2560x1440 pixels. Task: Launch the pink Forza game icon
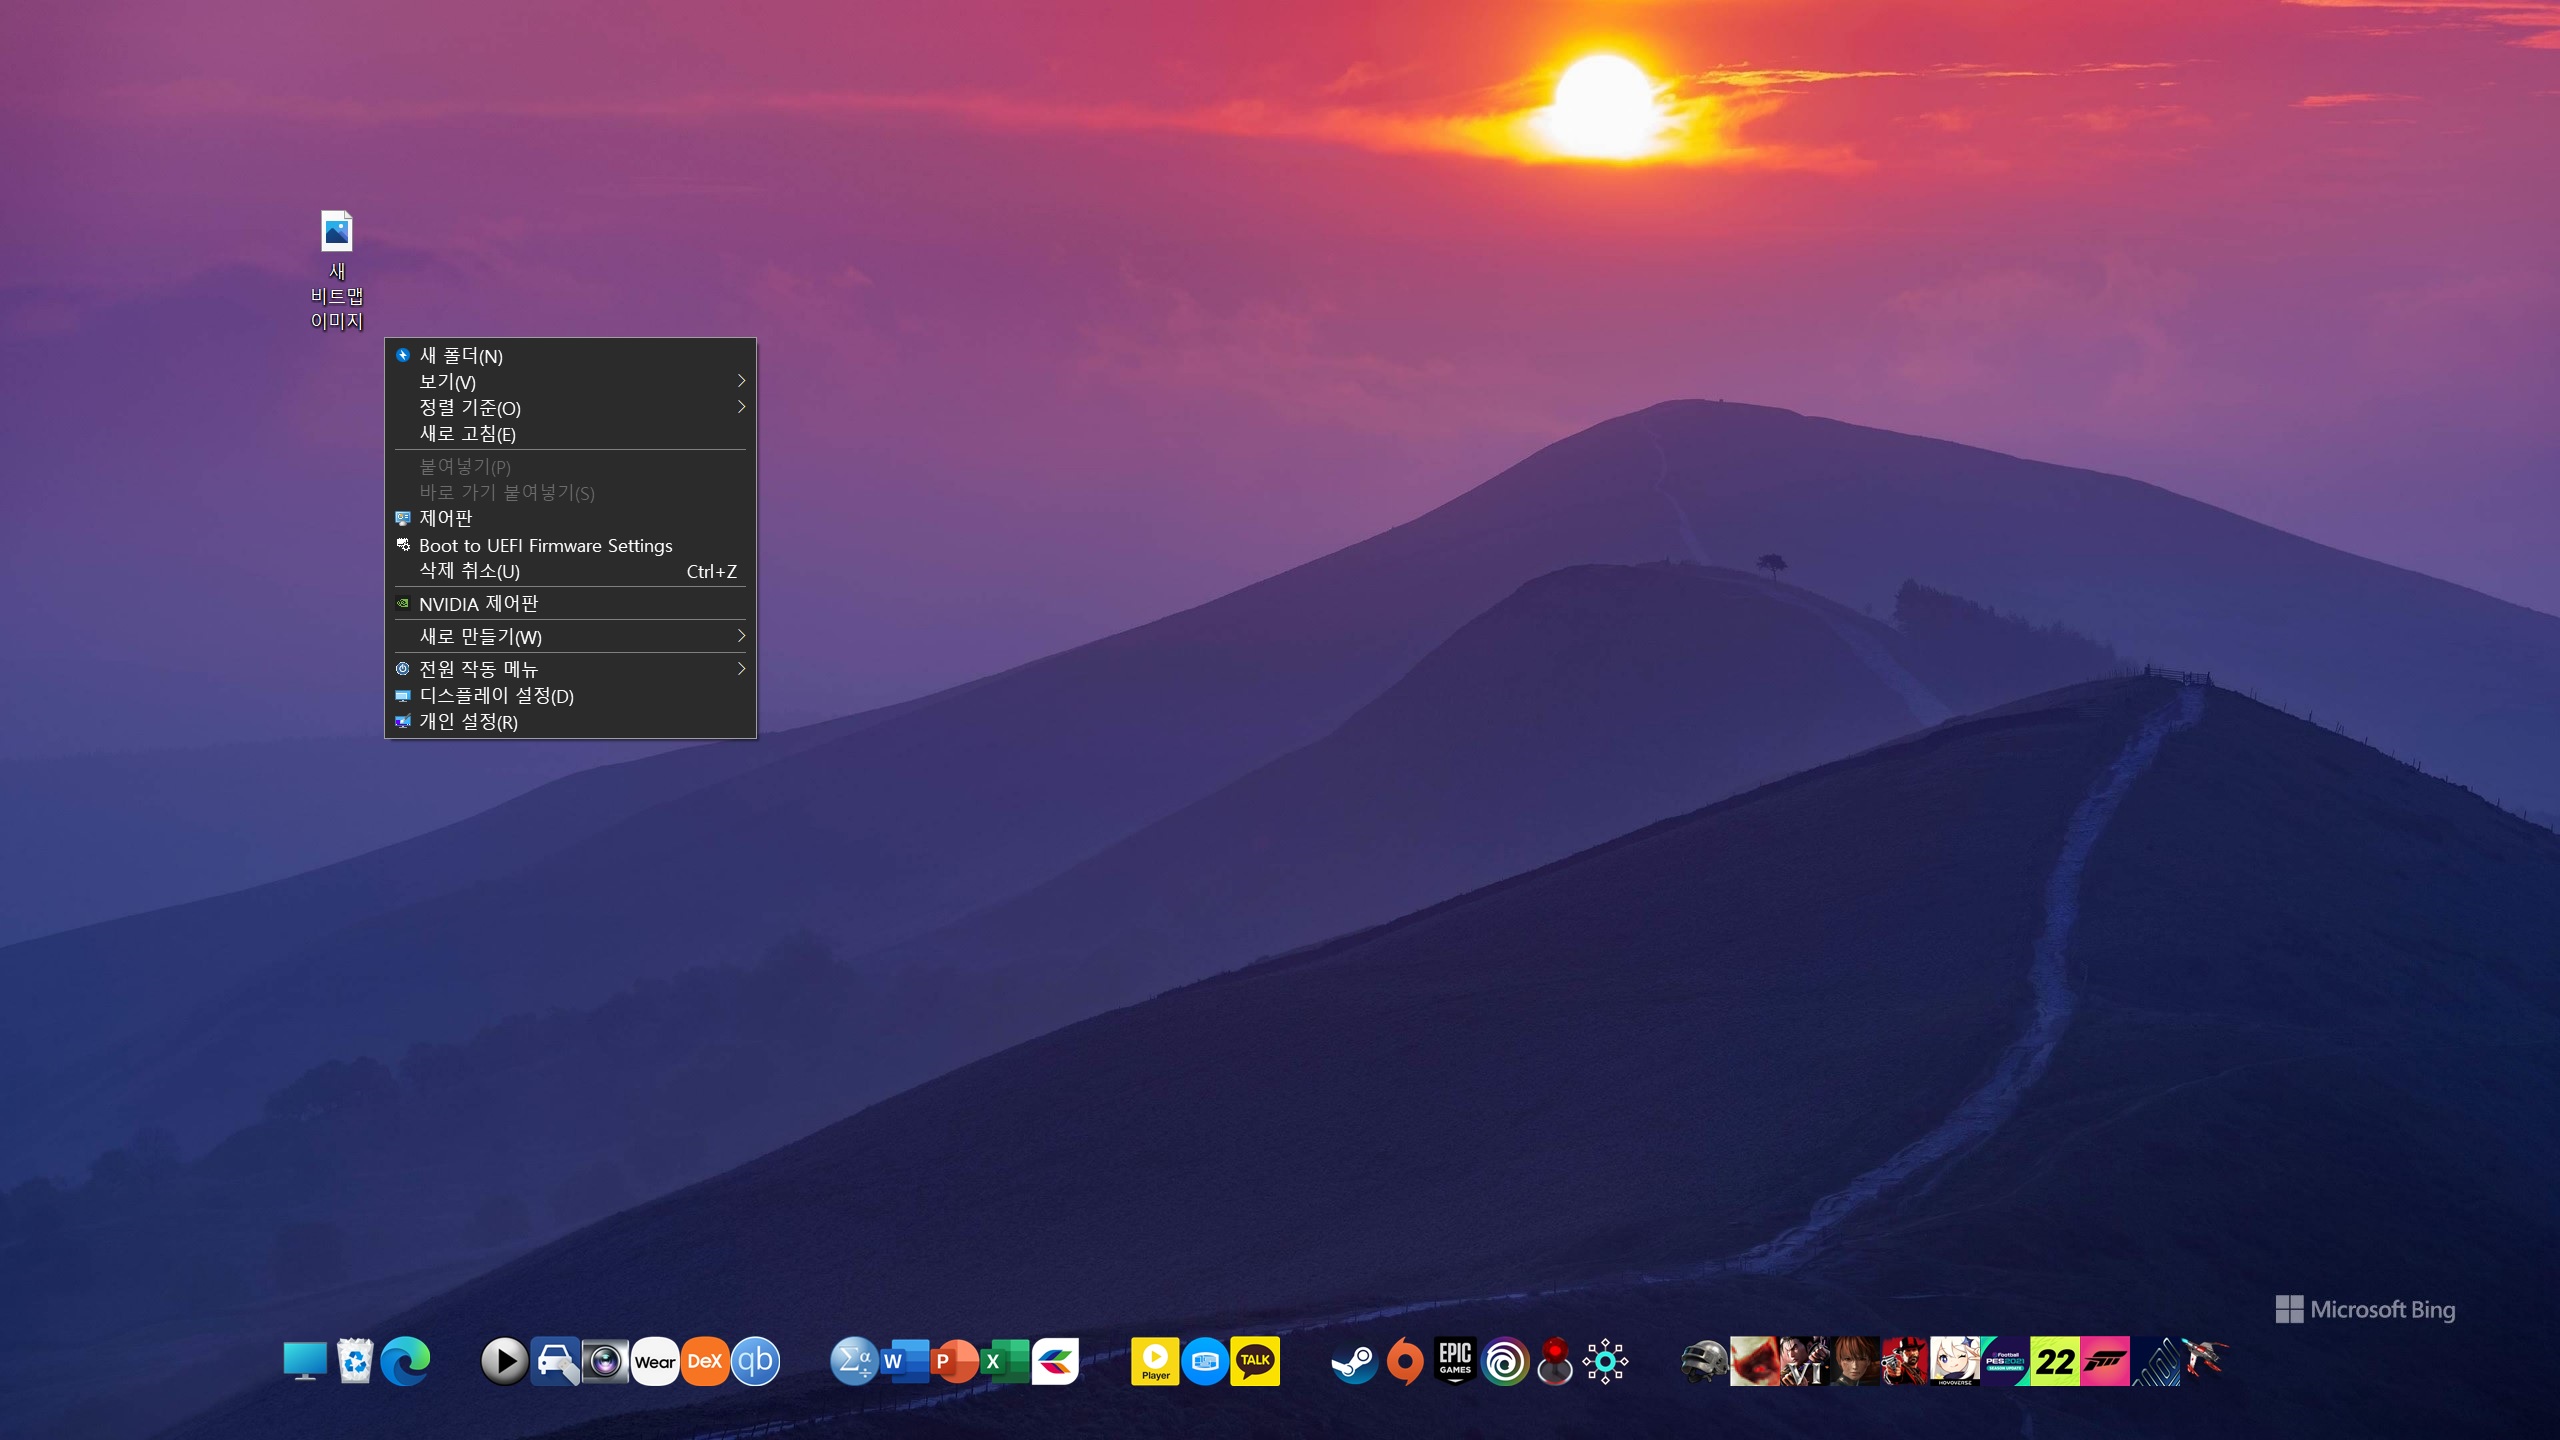click(x=2105, y=1361)
